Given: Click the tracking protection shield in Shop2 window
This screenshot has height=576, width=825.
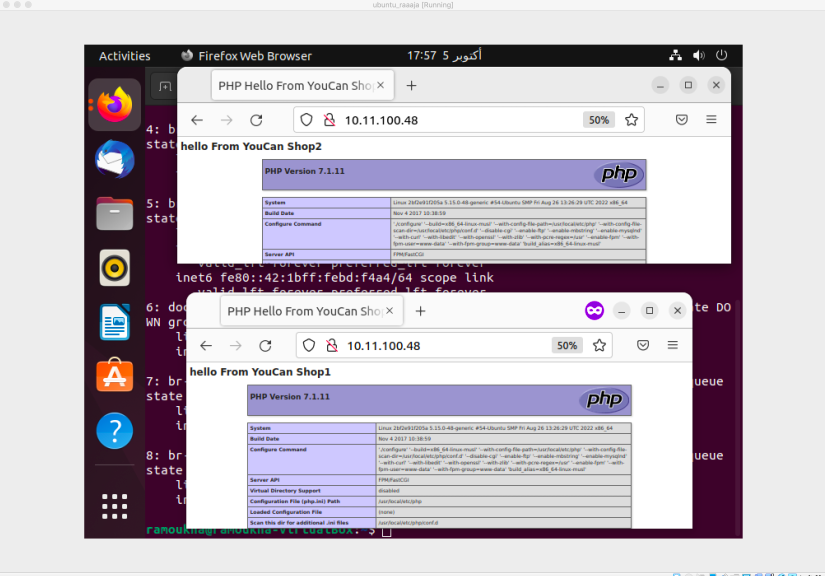Looking at the screenshot, I should tap(306, 120).
